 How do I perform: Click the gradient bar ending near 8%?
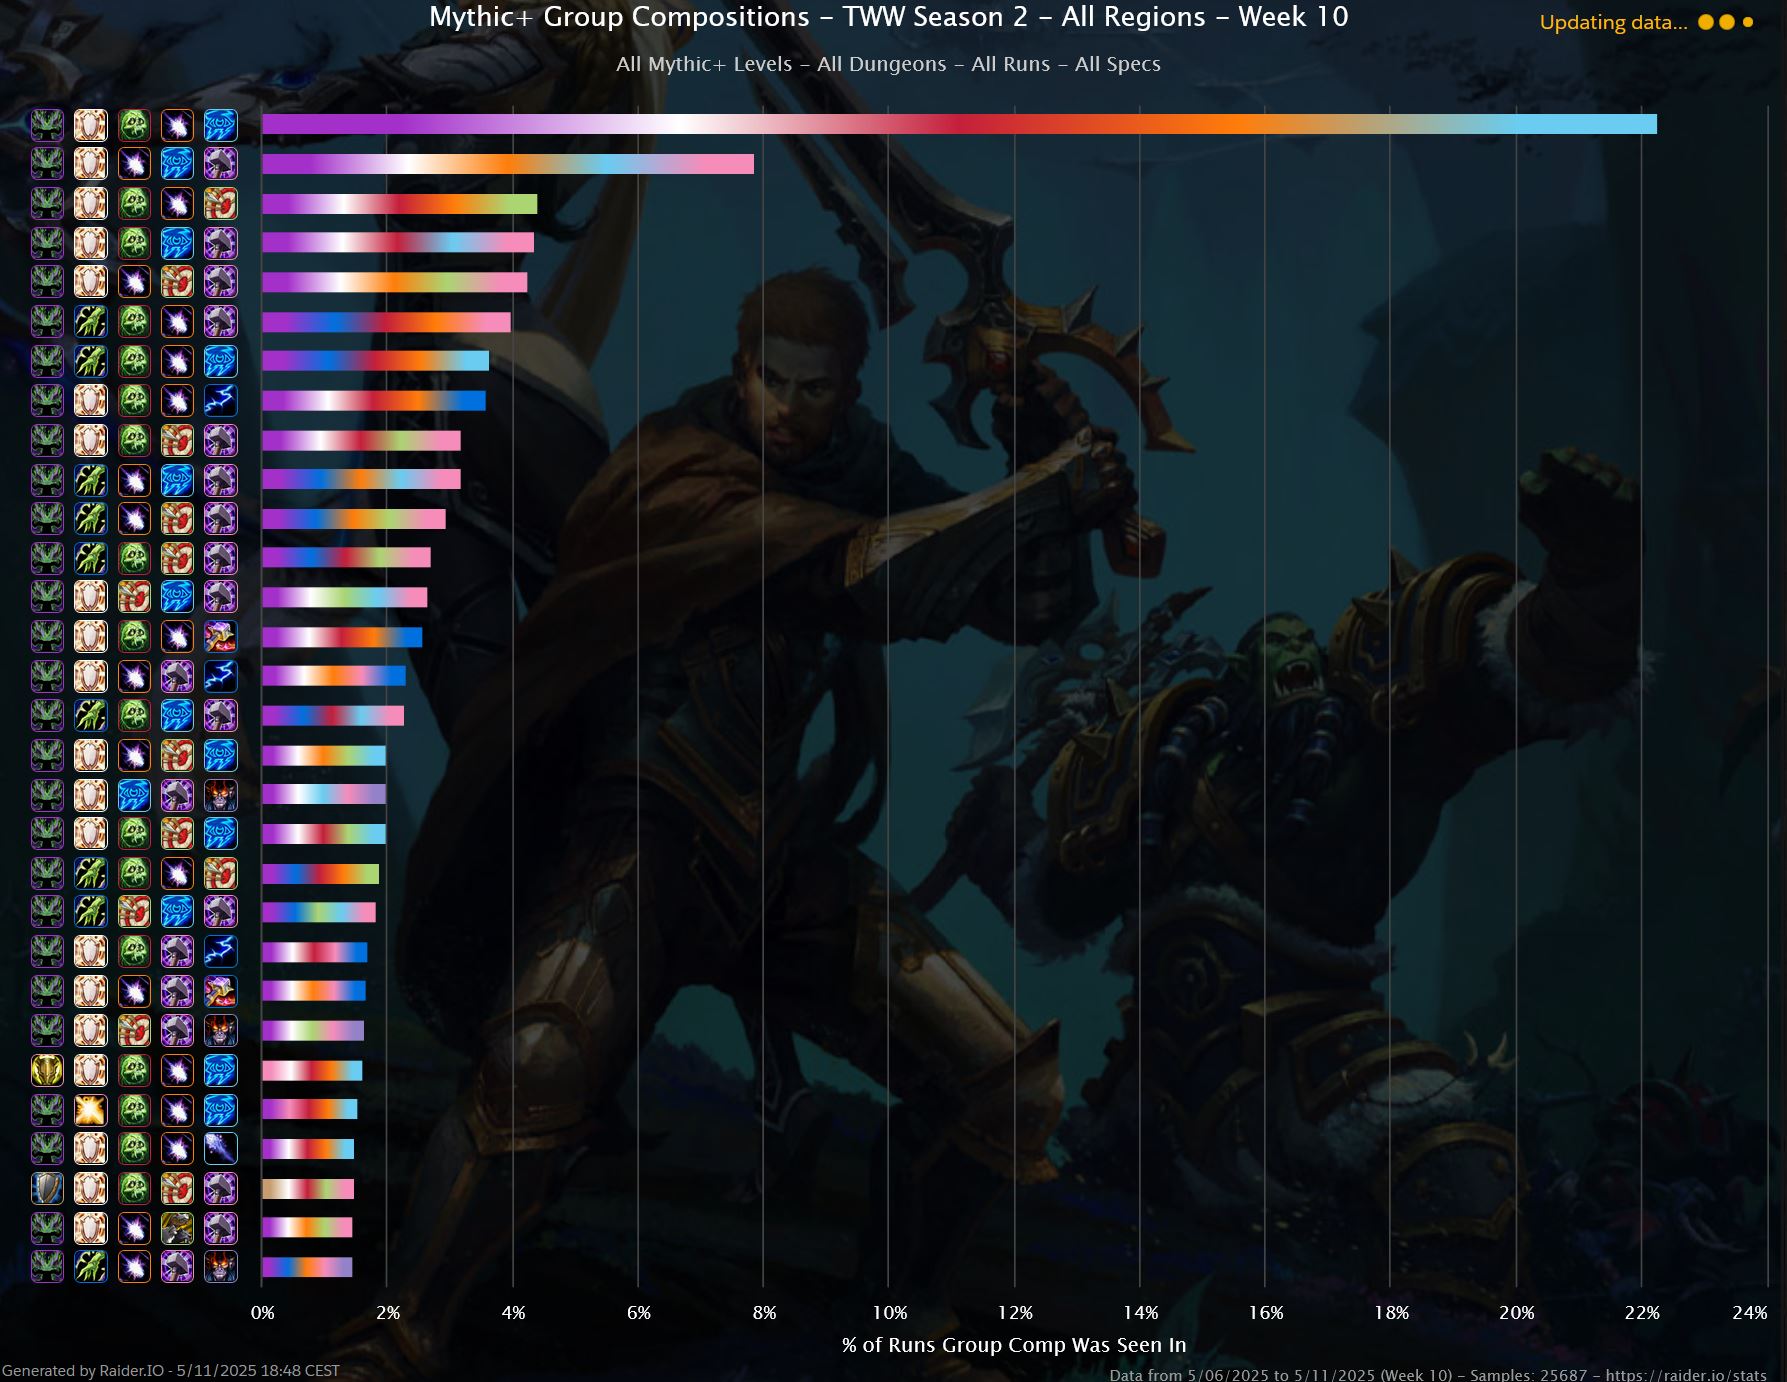click(508, 164)
